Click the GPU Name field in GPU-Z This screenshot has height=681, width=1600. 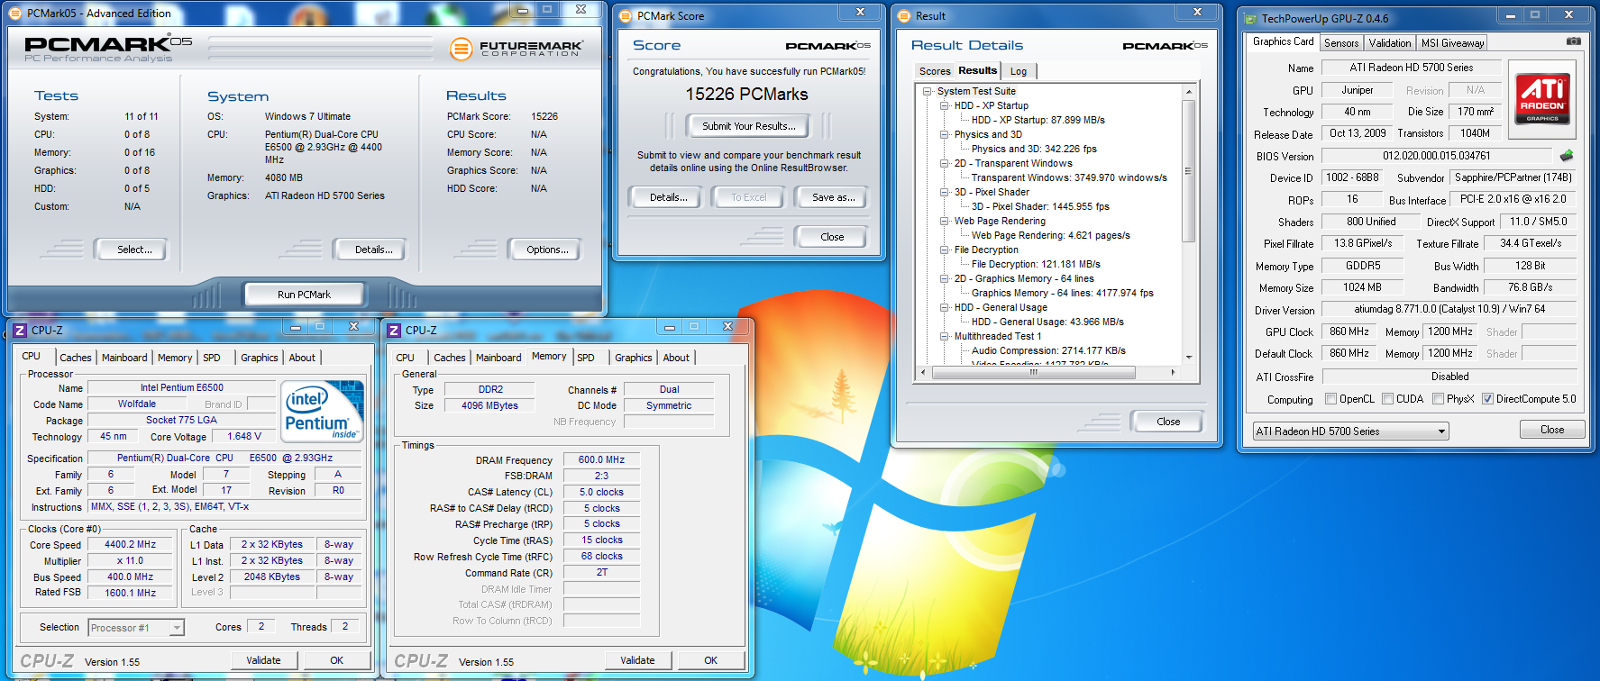coord(1411,68)
